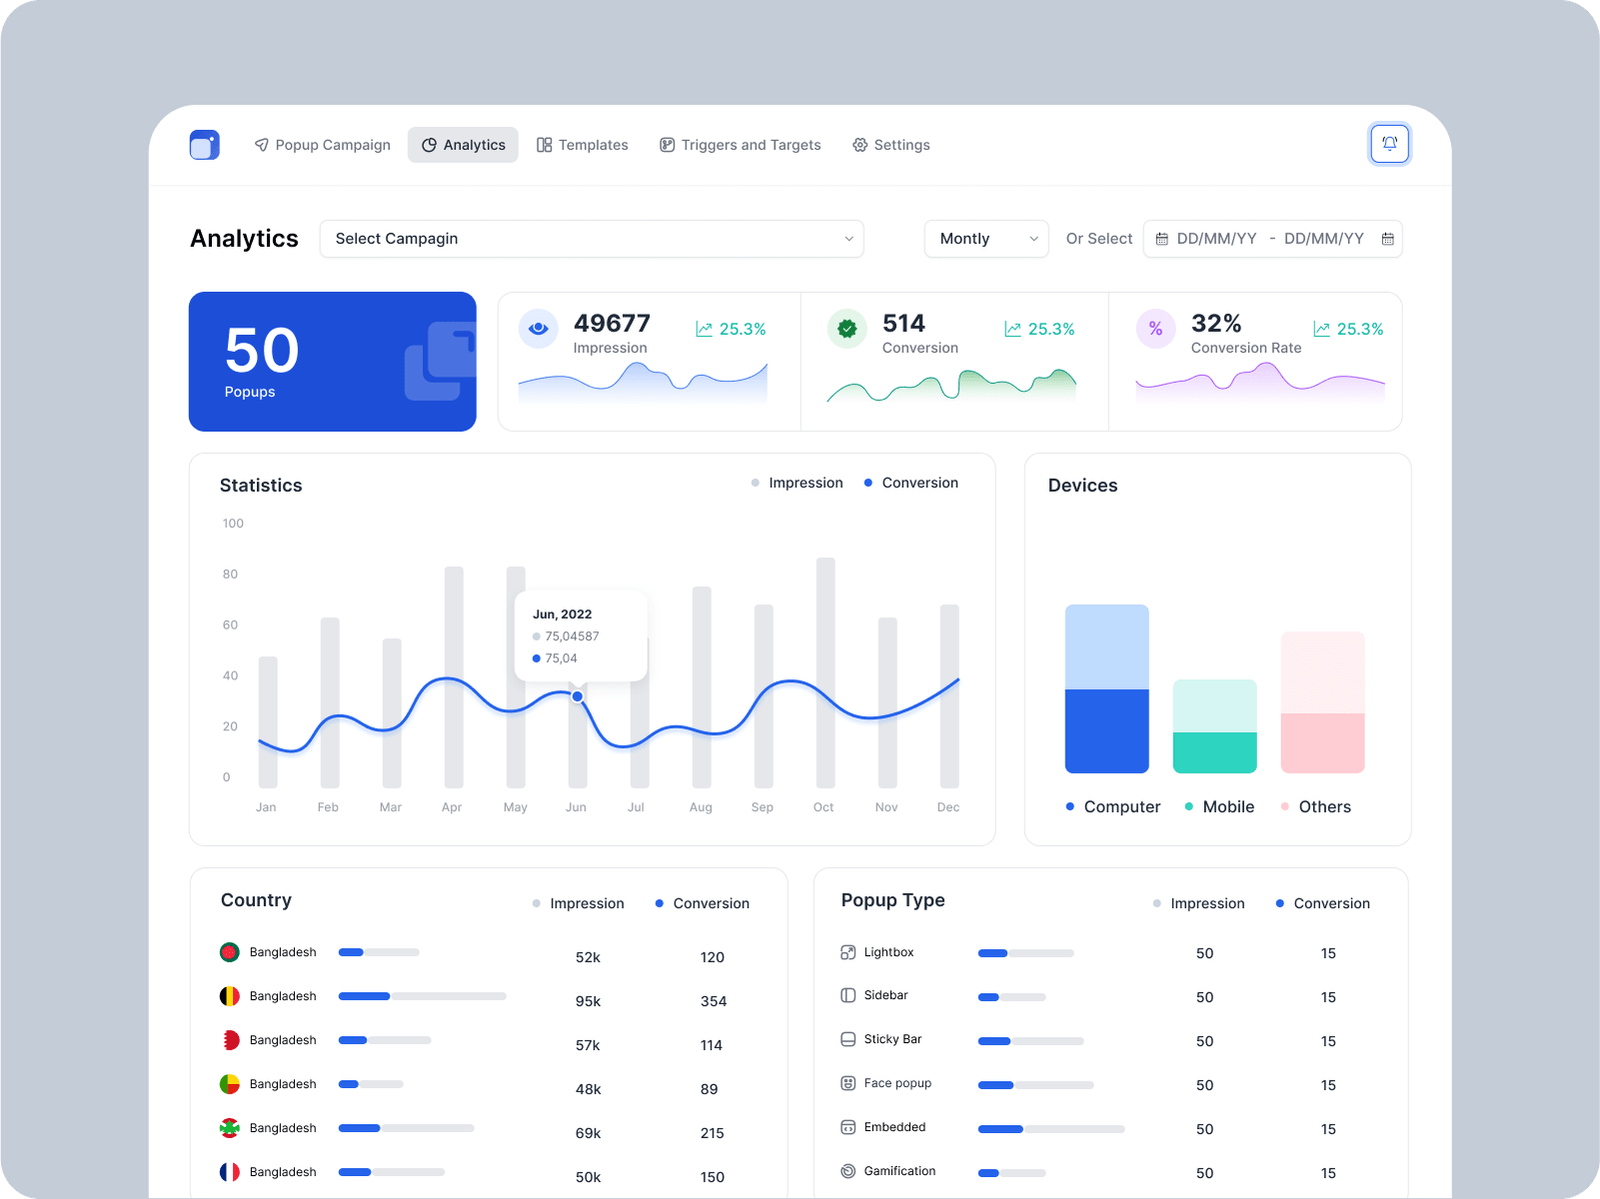
Task: Click the Gamification popup type icon
Action: pos(848,1171)
